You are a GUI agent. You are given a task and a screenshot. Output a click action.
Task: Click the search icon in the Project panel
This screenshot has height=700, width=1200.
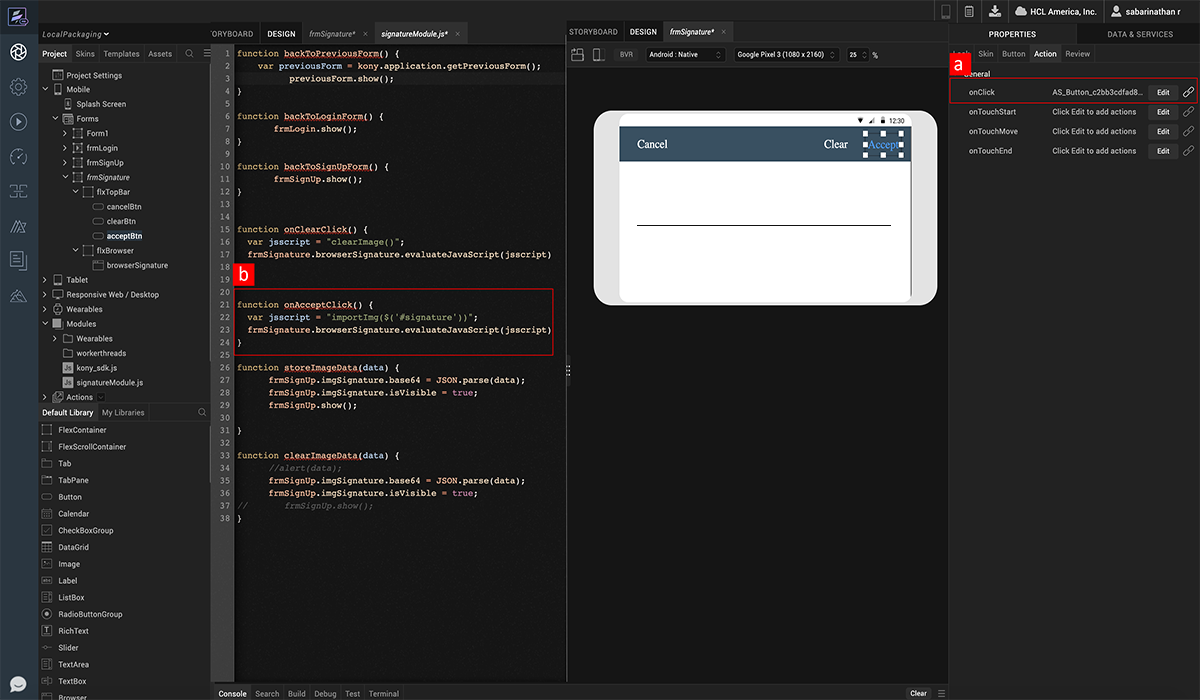click(189, 54)
